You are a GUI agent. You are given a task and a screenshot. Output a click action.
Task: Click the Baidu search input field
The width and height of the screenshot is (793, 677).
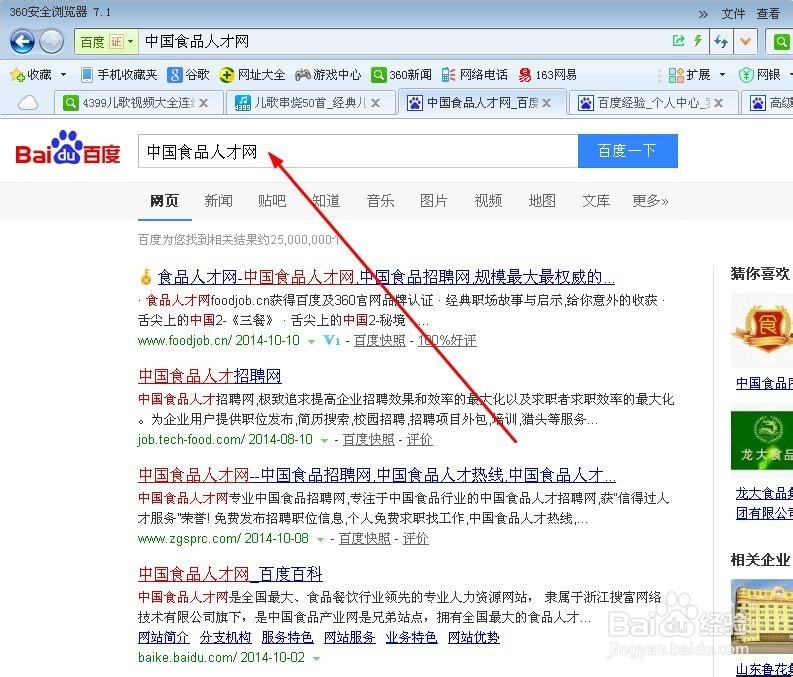tap(358, 151)
